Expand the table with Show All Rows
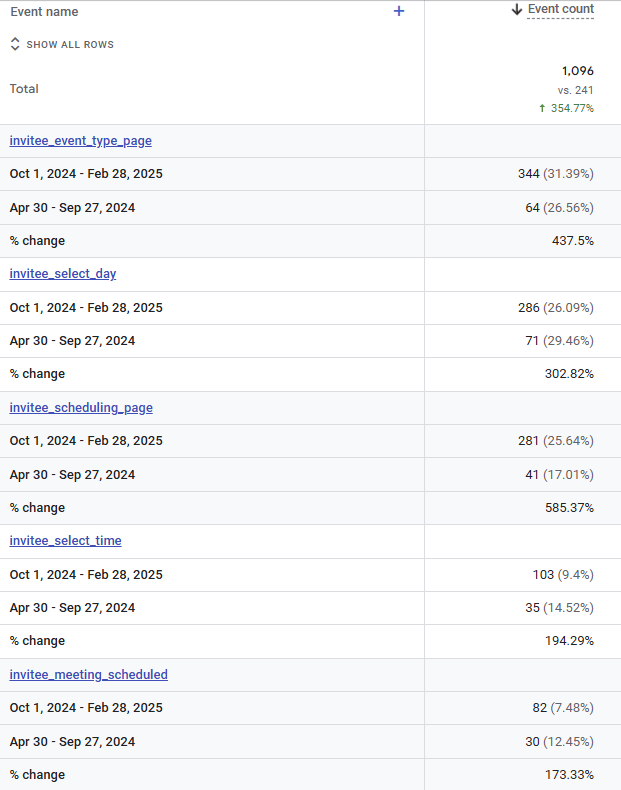621x790 pixels. click(x=62, y=44)
